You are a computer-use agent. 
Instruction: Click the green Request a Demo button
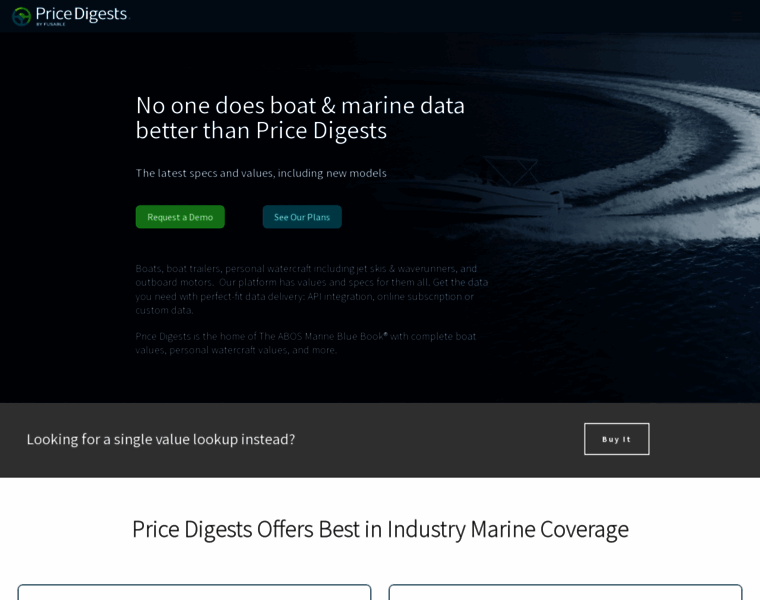click(x=180, y=217)
